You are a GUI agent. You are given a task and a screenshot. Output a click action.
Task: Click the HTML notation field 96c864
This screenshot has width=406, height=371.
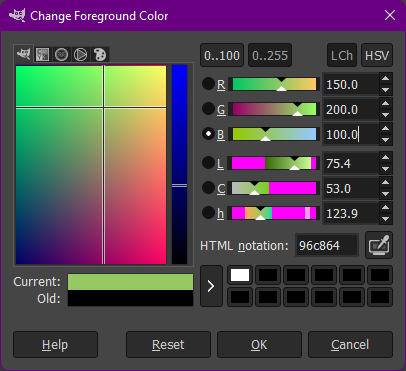[327, 245]
